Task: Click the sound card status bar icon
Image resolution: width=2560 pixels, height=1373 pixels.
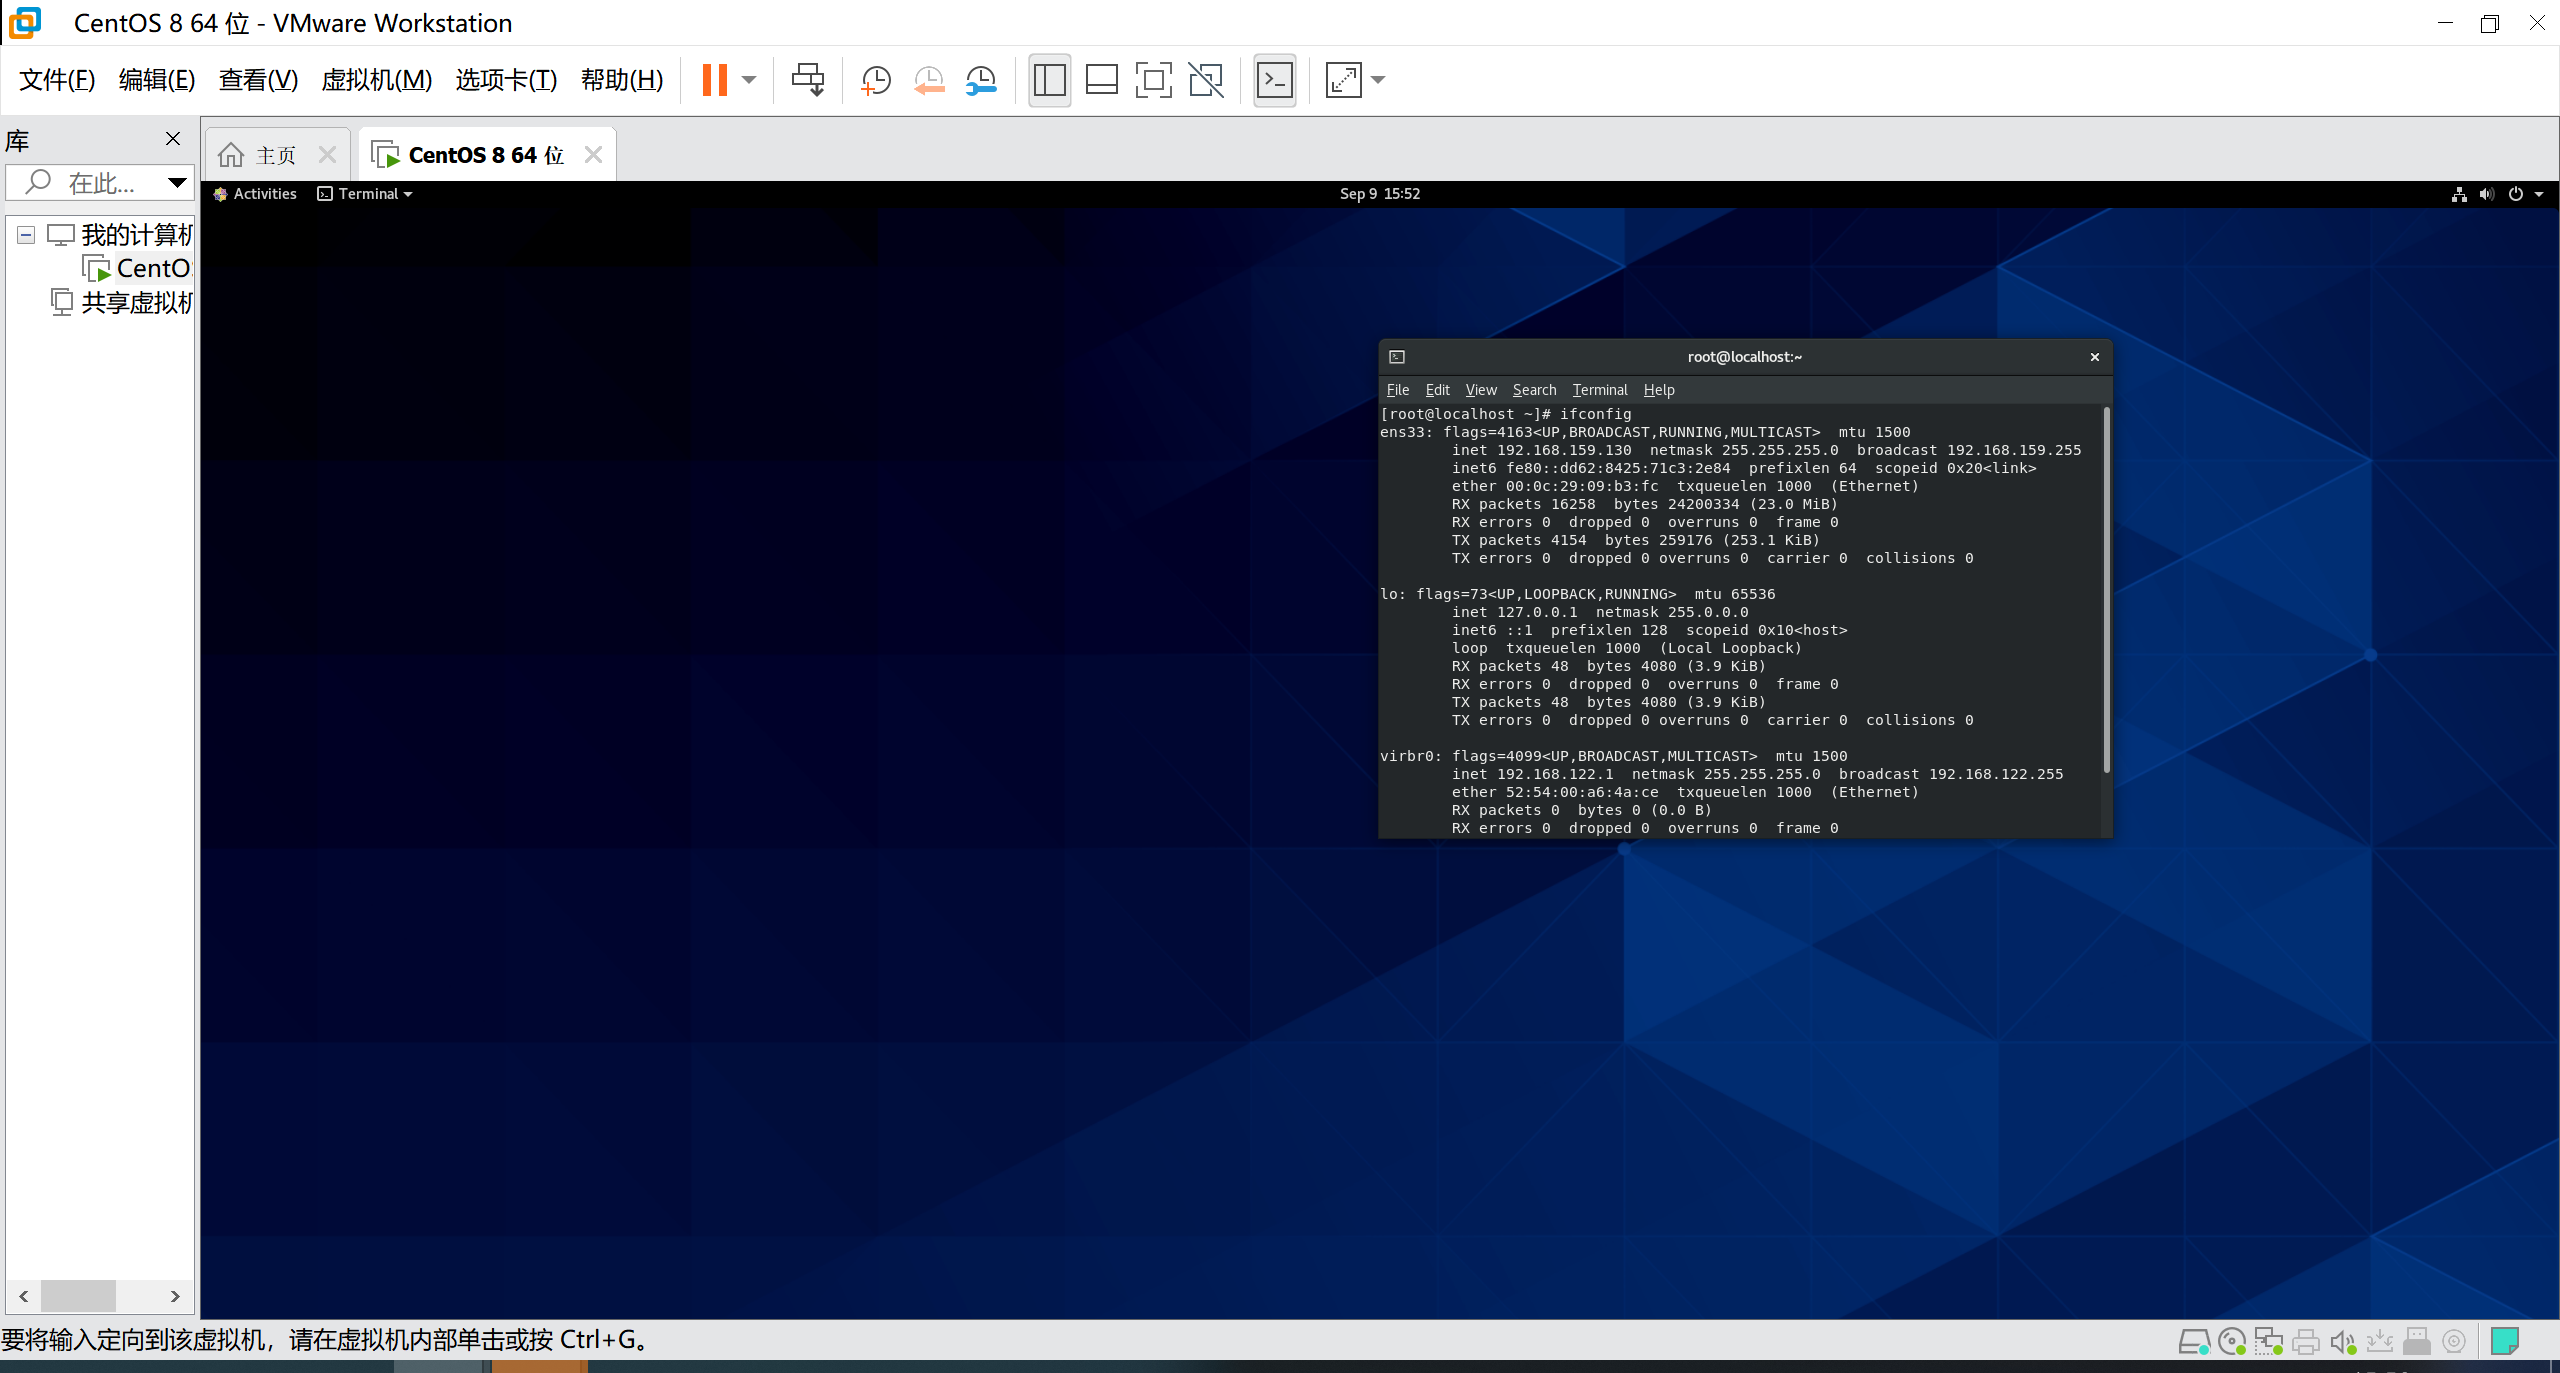Action: (2343, 1341)
